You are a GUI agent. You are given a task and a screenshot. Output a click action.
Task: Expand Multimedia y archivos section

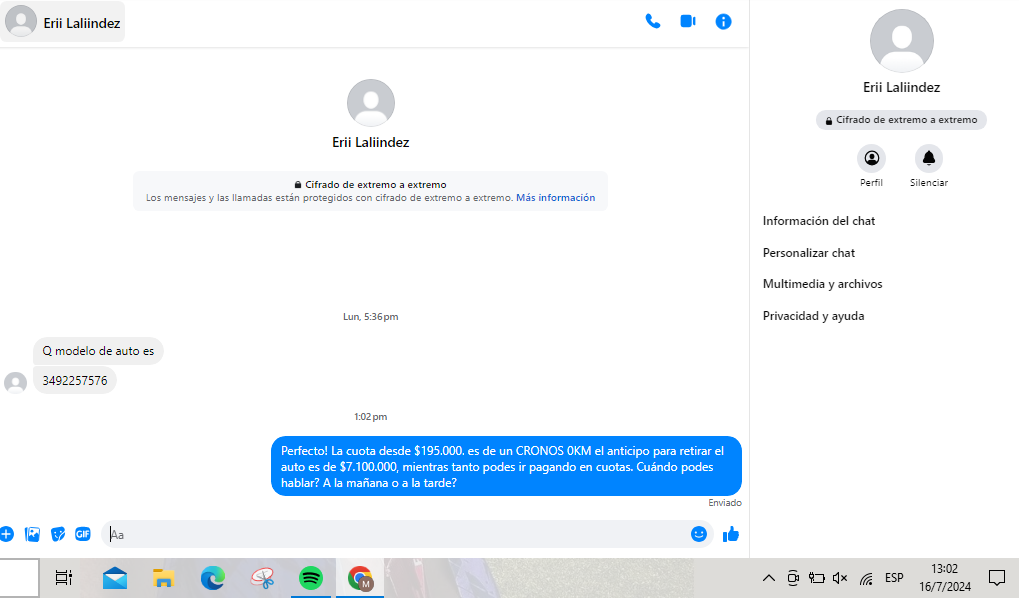822,284
